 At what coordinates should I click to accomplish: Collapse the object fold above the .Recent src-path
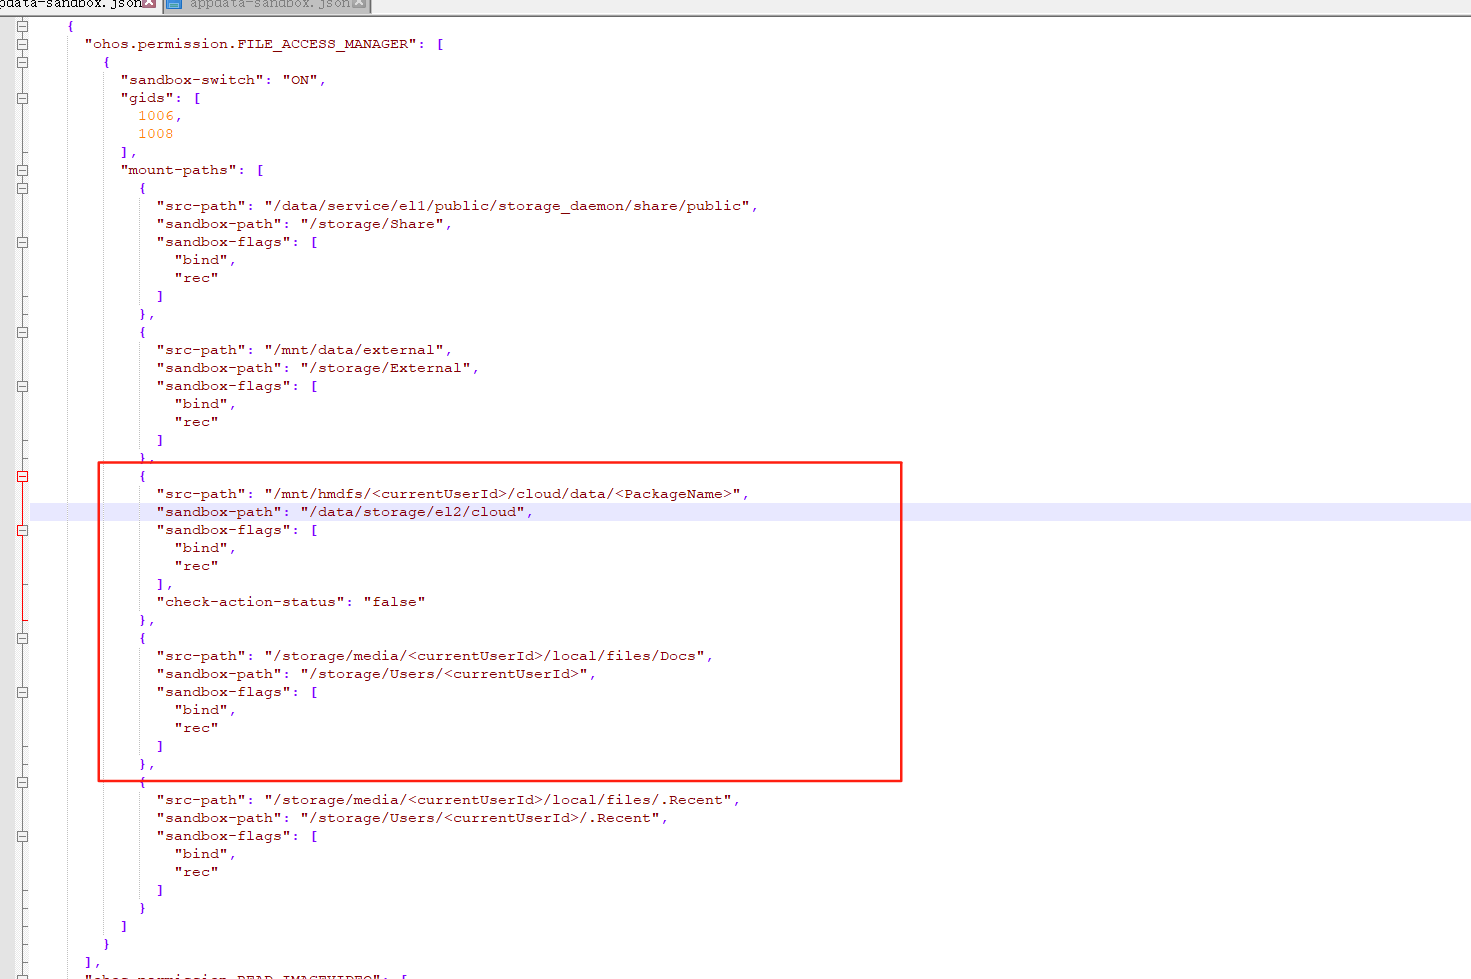pyautogui.click(x=22, y=782)
